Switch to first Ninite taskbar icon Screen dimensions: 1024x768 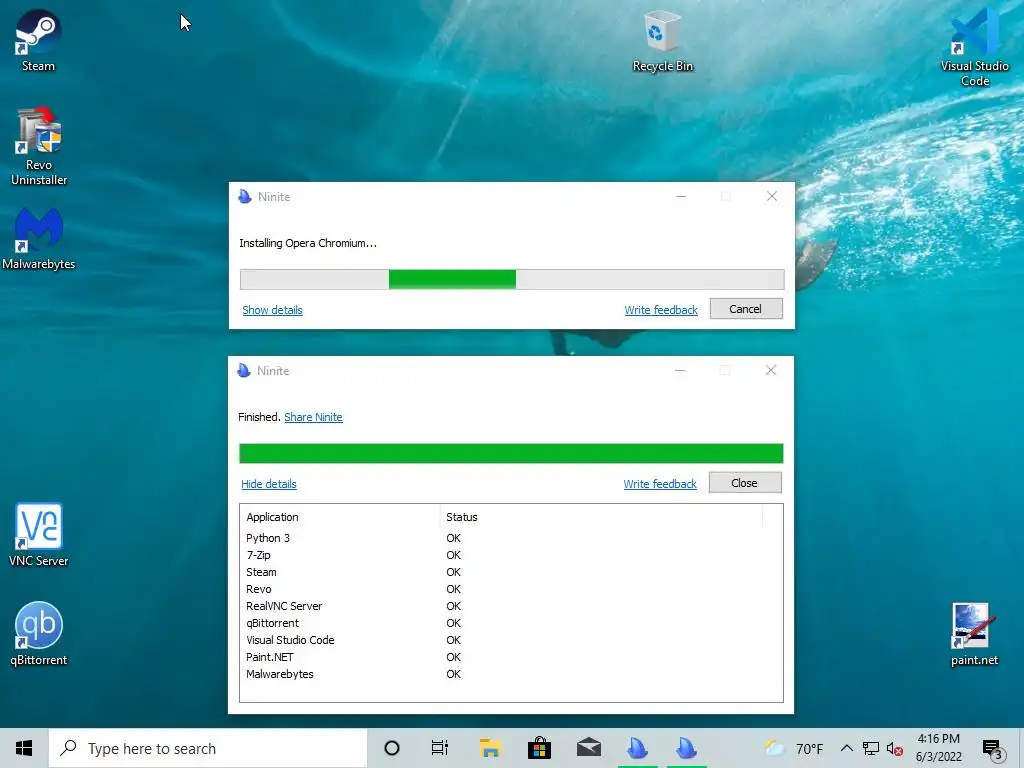point(638,748)
